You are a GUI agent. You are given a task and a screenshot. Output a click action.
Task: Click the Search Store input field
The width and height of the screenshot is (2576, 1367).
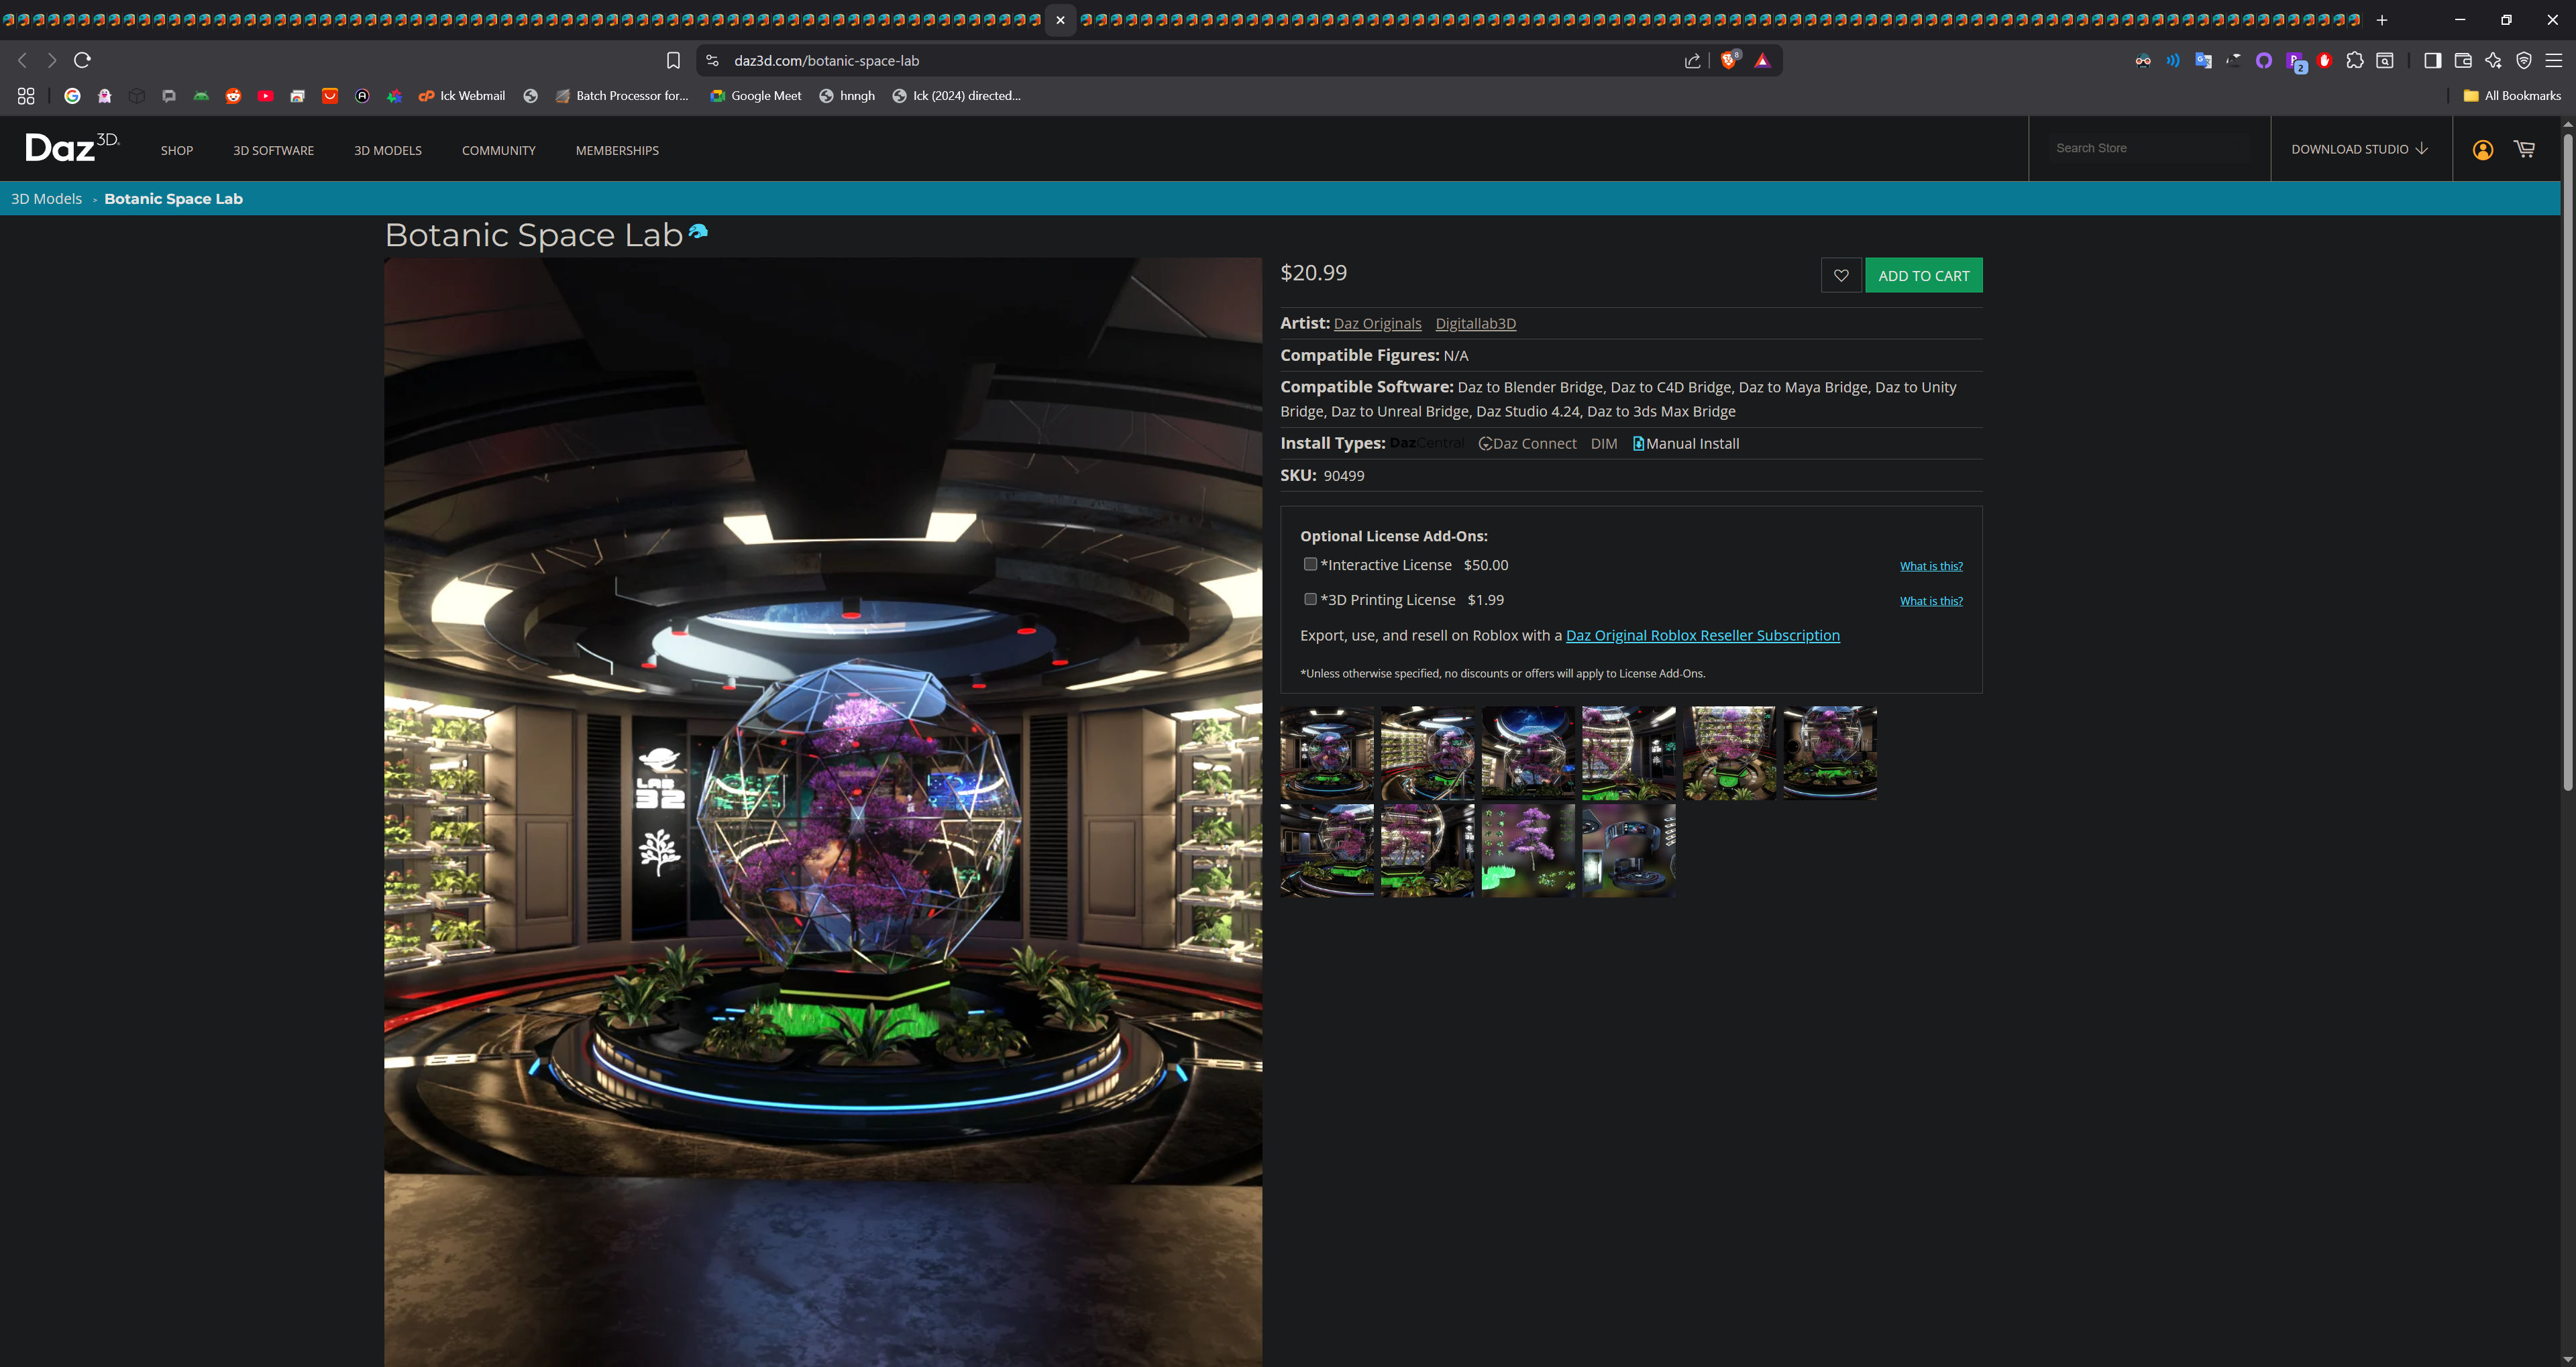click(2150, 148)
